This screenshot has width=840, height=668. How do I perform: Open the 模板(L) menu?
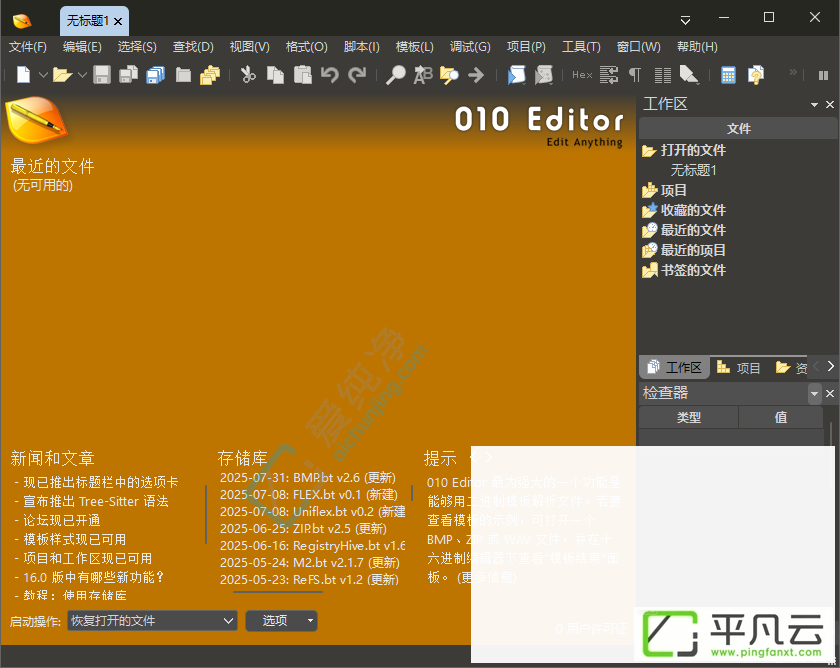tap(415, 47)
